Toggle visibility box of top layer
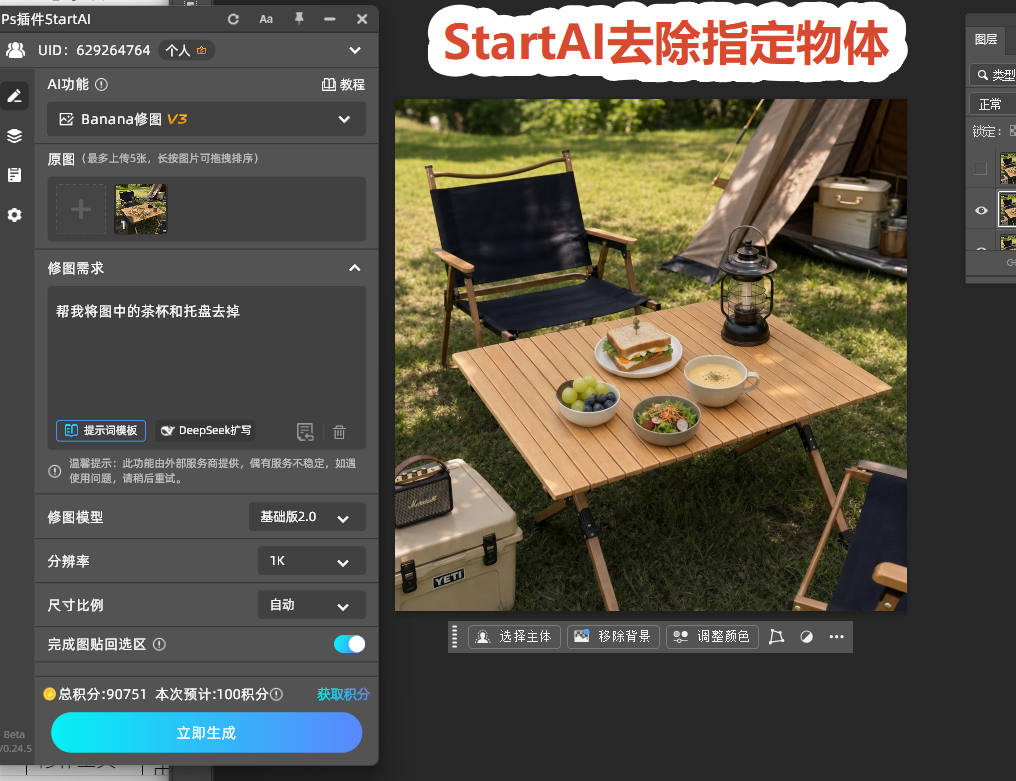This screenshot has height=781, width=1016. tap(980, 169)
